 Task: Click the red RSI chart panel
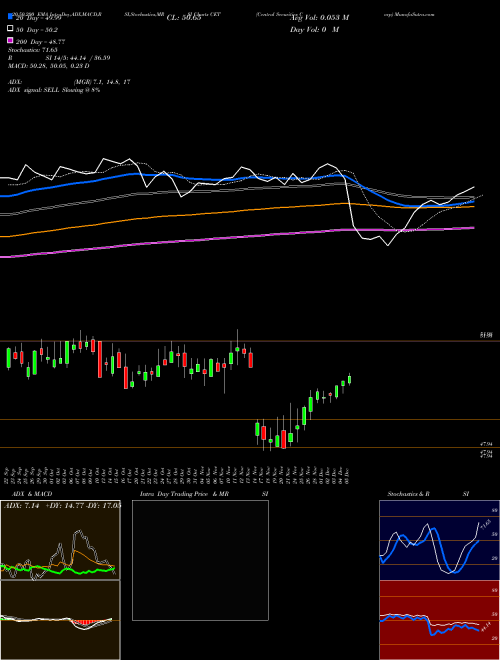[x=439, y=620]
